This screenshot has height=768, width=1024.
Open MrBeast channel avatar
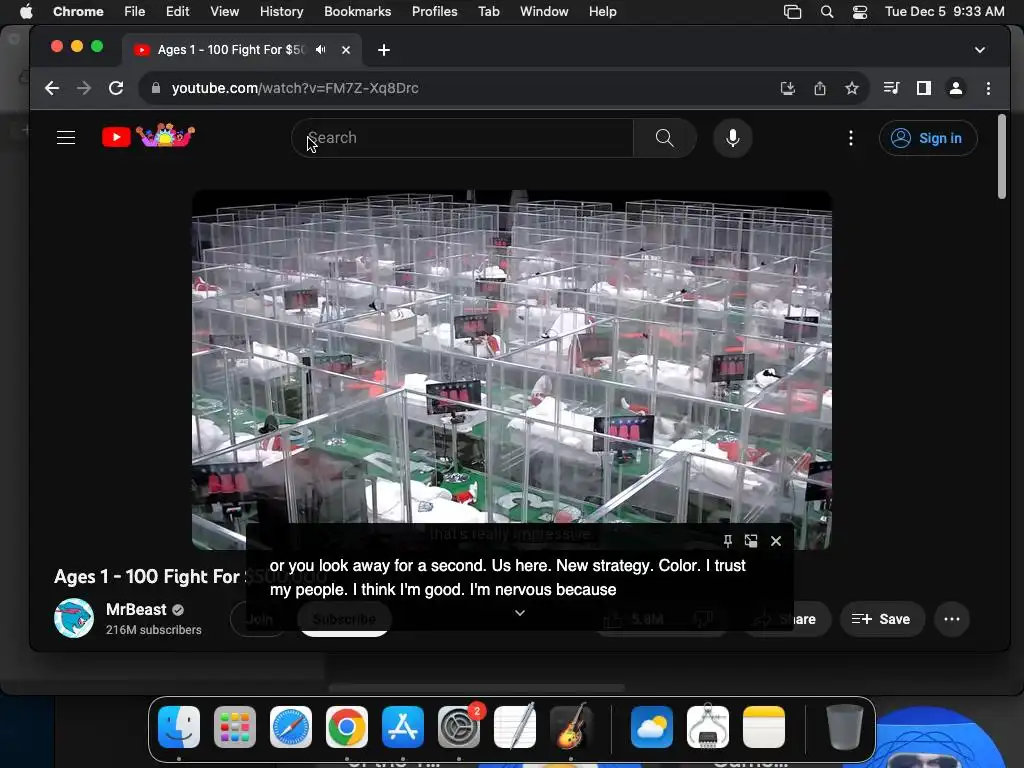pos(74,618)
